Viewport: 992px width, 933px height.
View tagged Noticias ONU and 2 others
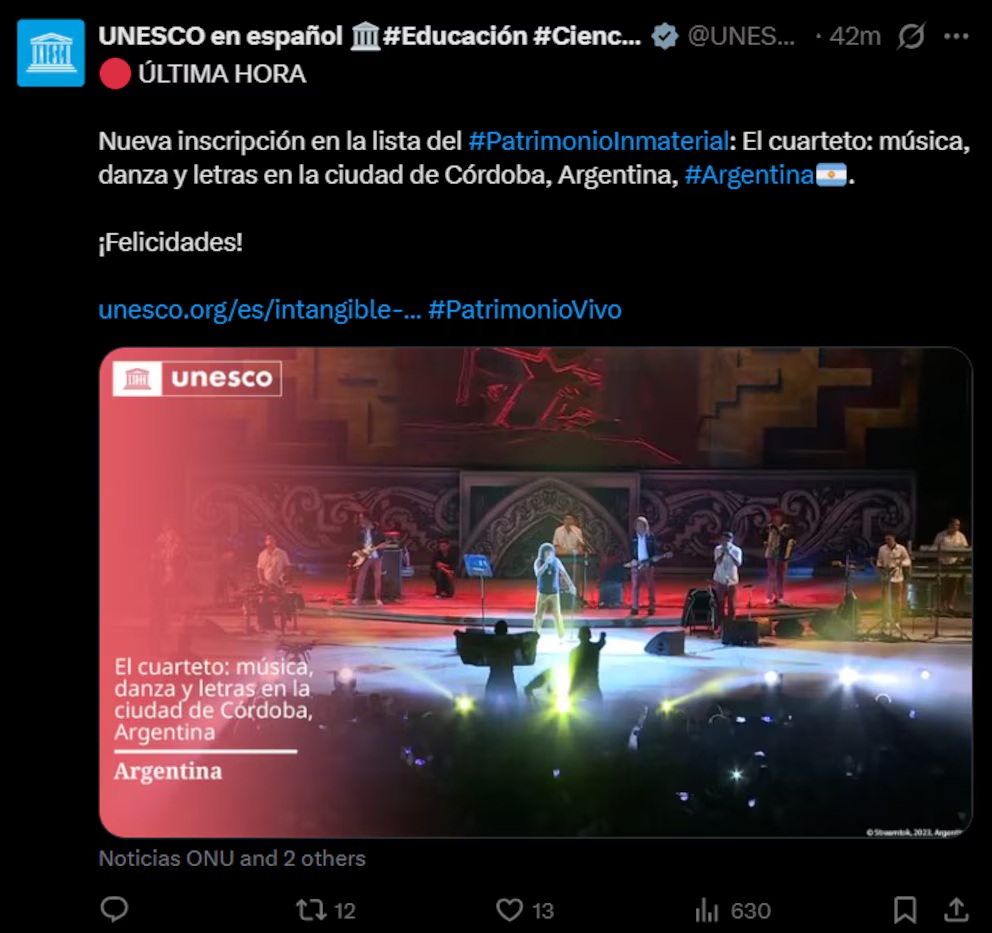232,858
